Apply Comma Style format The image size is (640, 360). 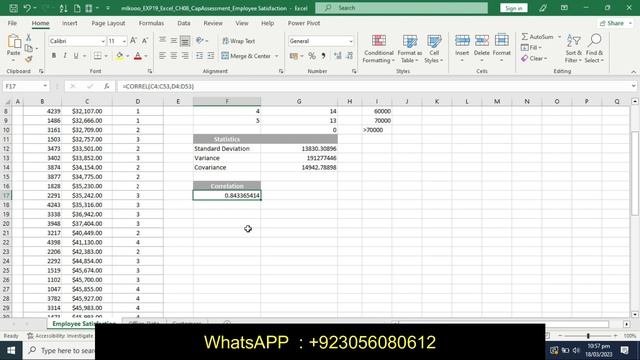pos(323,56)
